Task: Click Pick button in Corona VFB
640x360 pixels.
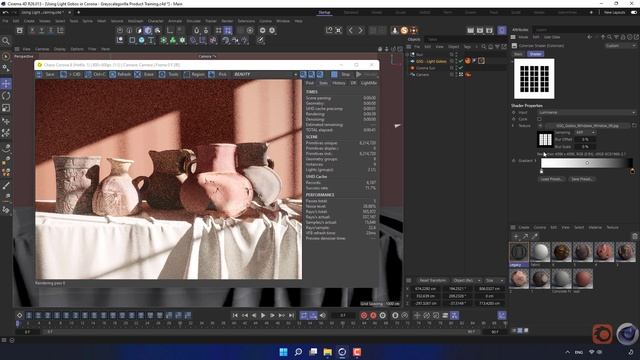Action: [218, 74]
